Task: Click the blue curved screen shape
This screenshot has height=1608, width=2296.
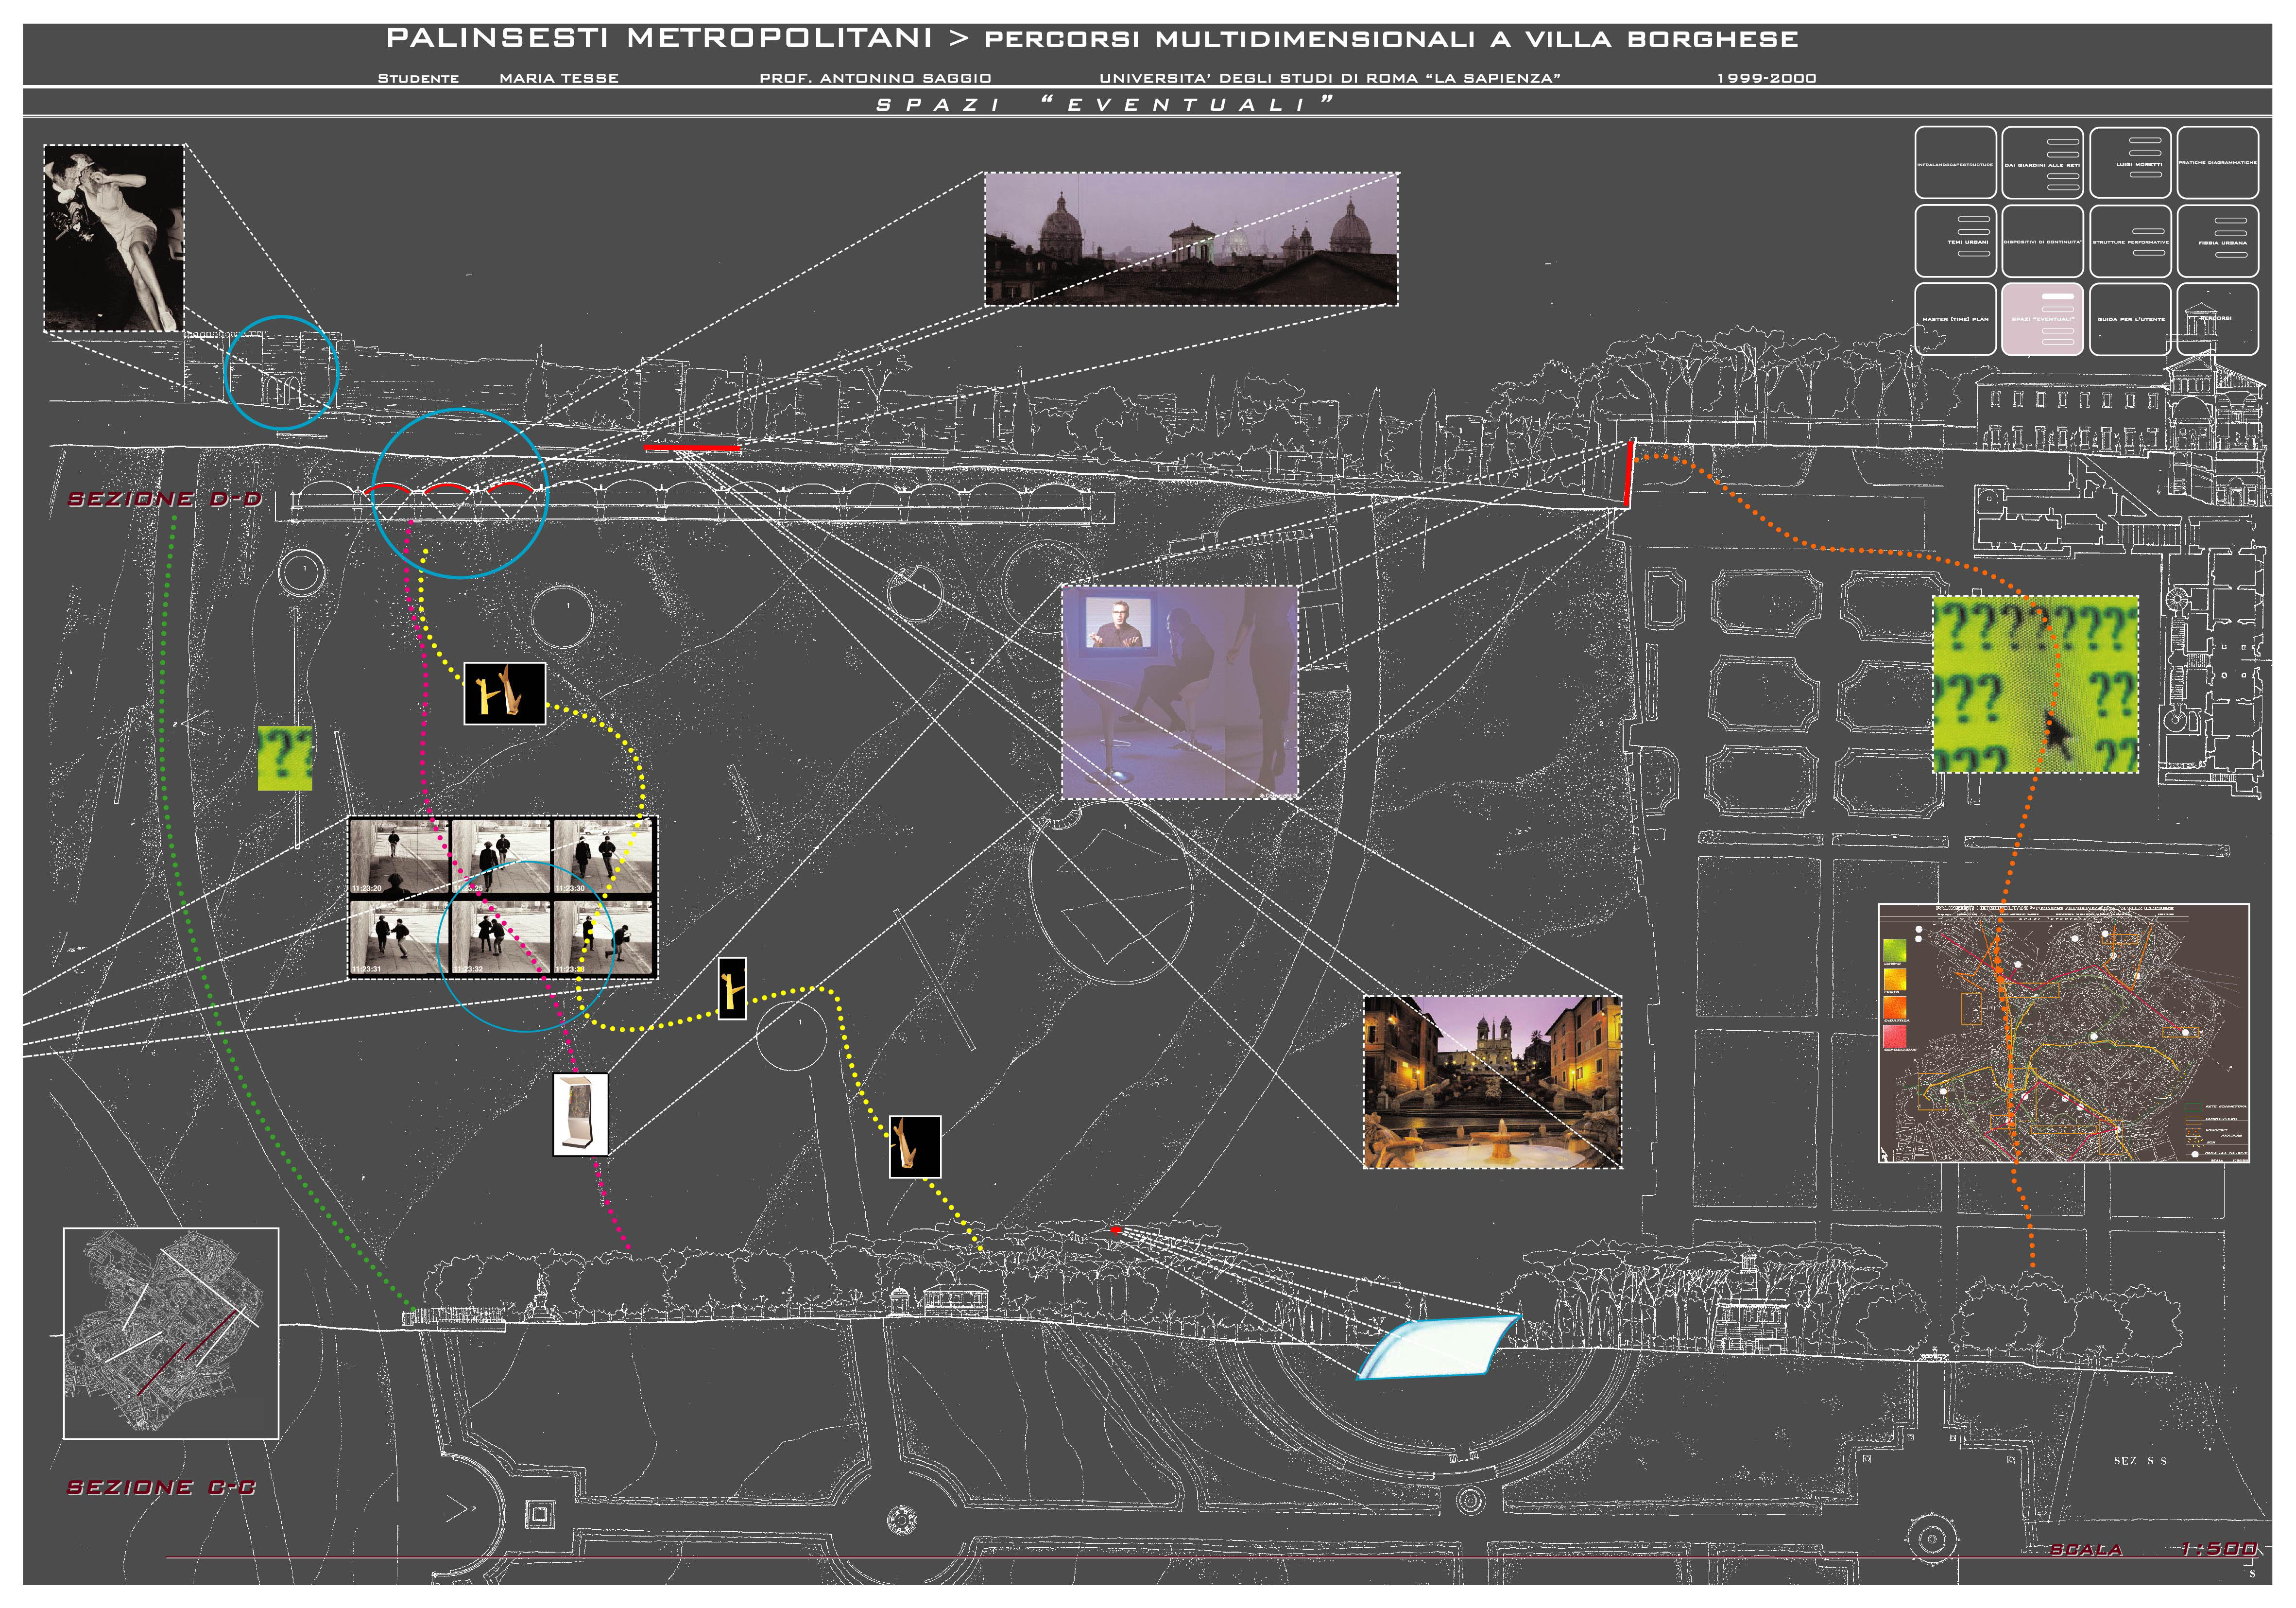Action: click(x=1440, y=1347)
